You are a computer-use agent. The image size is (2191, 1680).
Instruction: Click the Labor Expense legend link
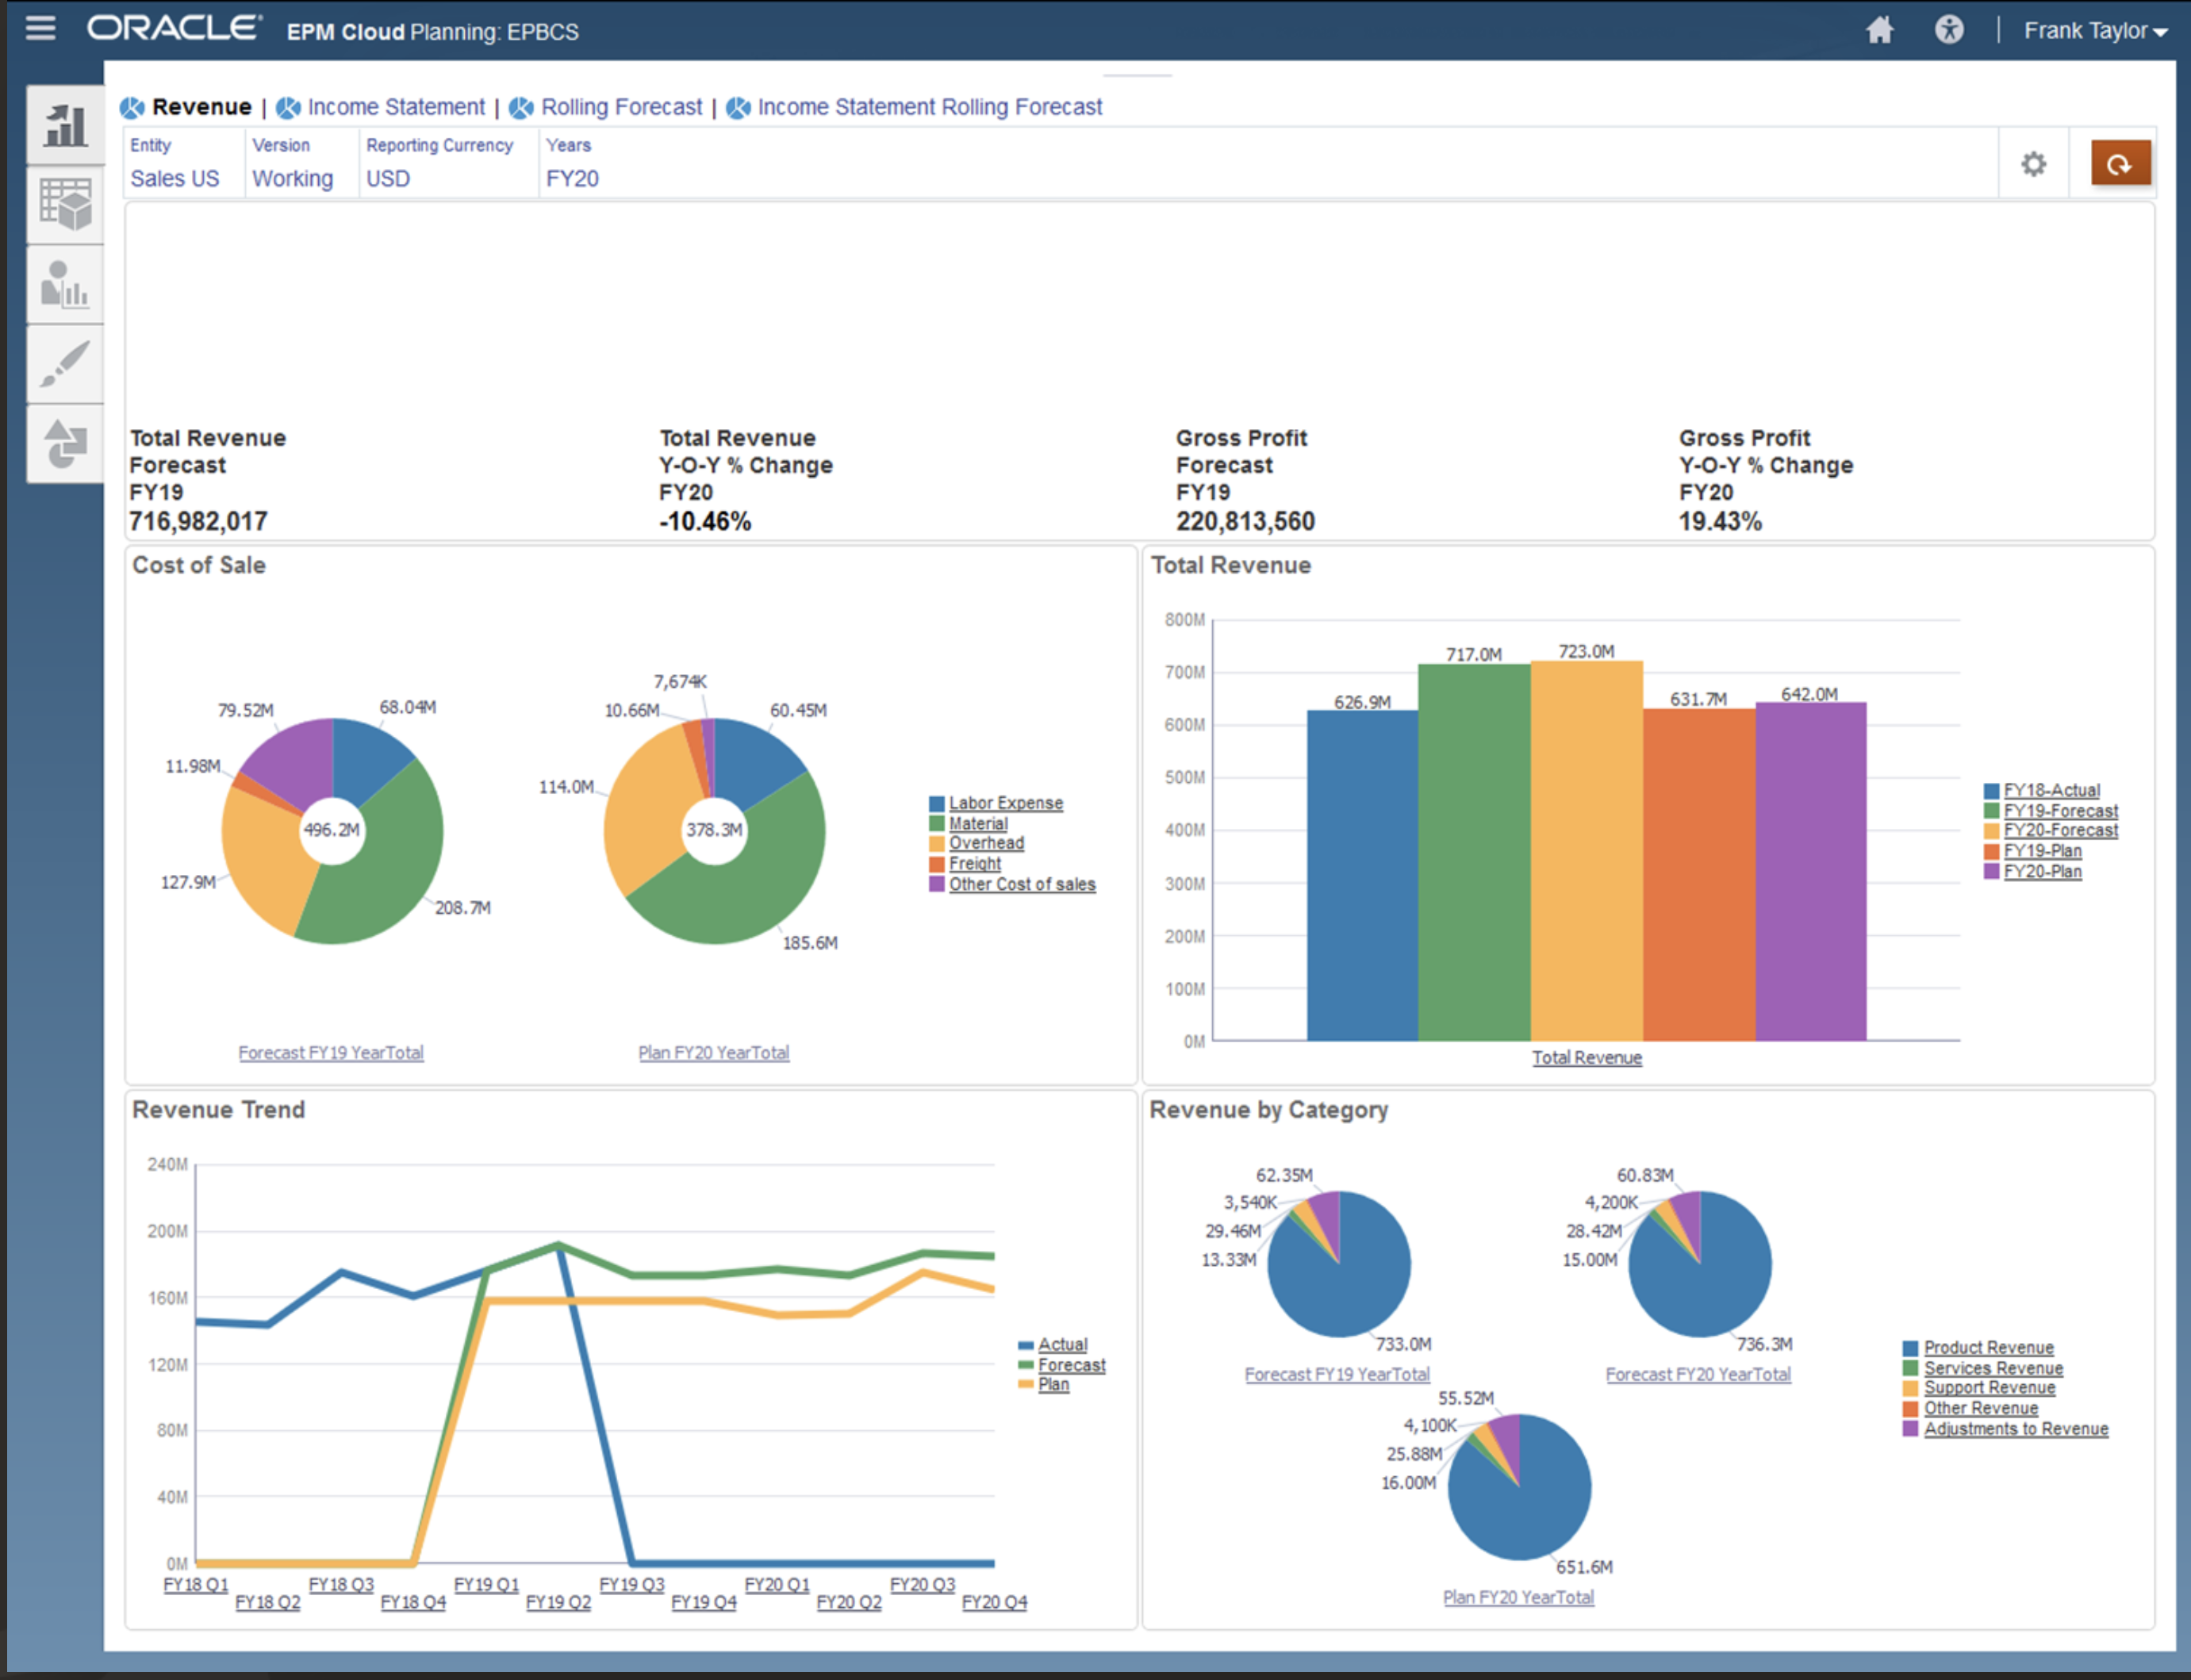click(x=1005, y=803)
